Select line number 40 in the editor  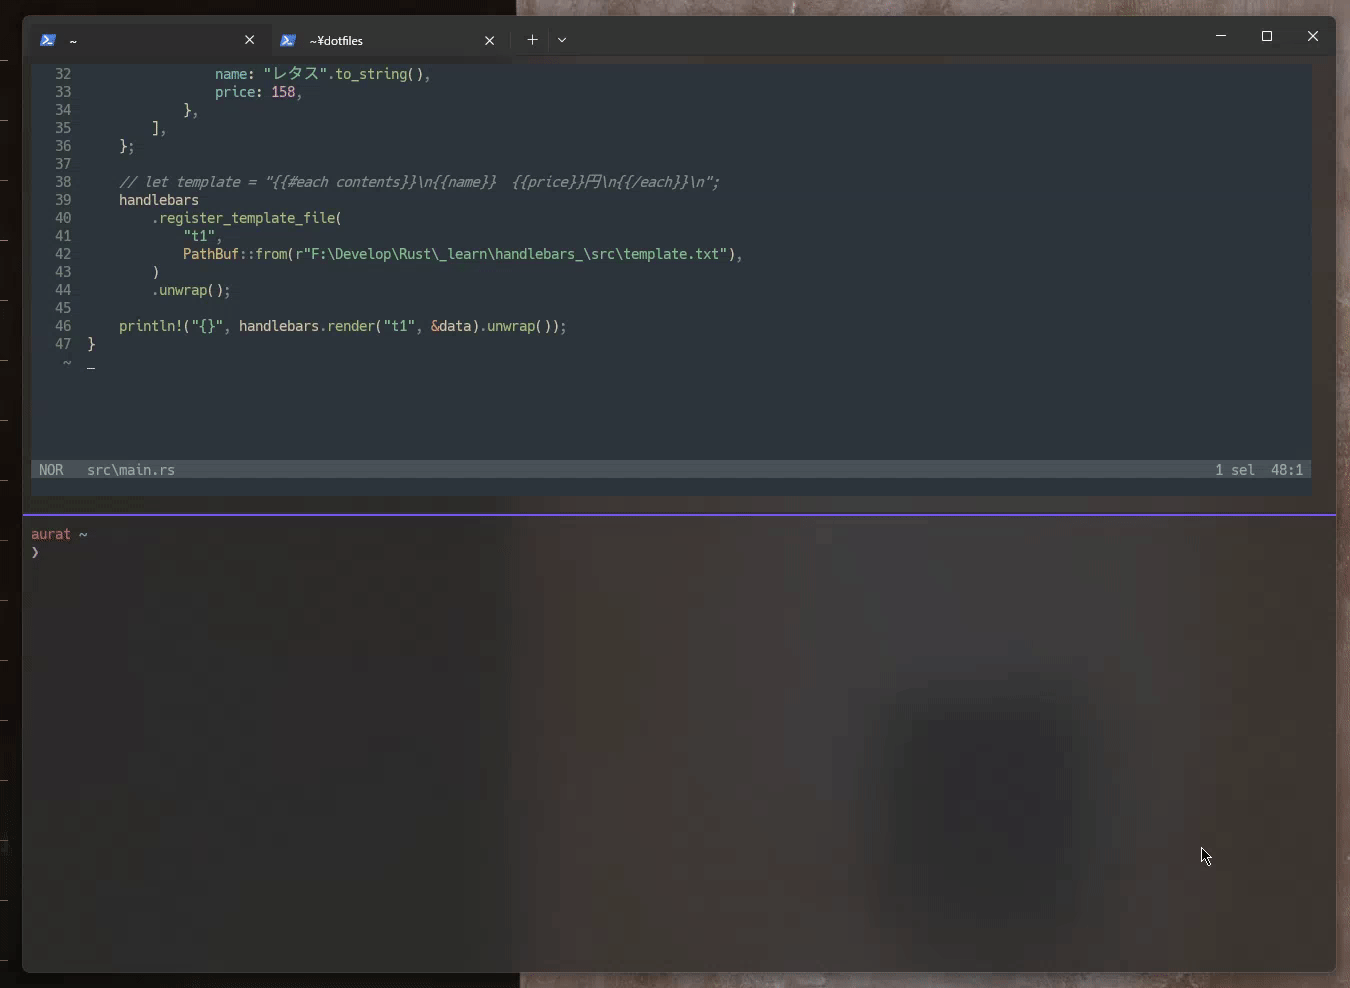click(x=62, y=218)
